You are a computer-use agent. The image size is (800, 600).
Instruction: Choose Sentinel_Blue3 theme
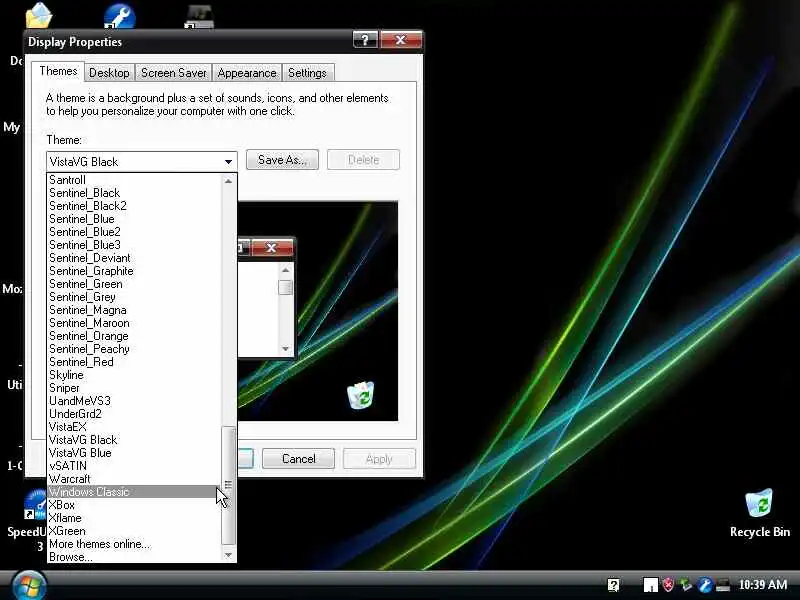[x=135, y=245]
